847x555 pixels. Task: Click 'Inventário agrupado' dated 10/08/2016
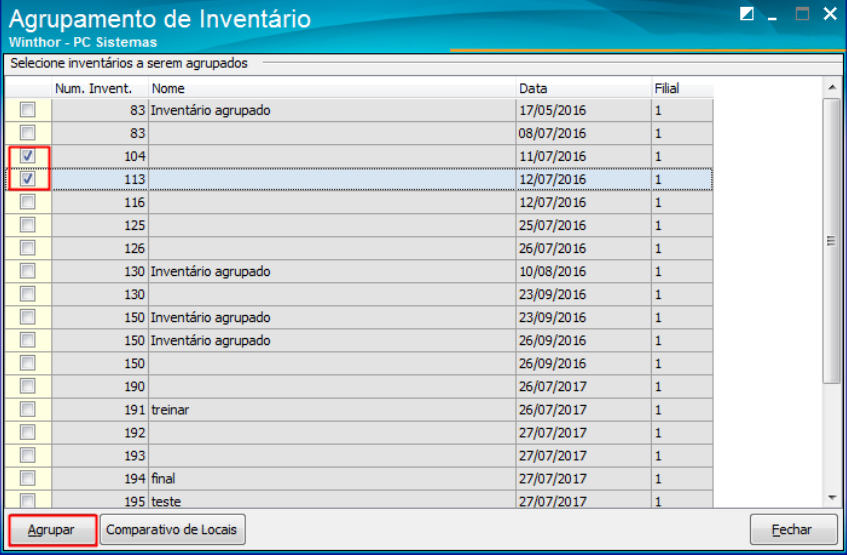coord(332,271)
